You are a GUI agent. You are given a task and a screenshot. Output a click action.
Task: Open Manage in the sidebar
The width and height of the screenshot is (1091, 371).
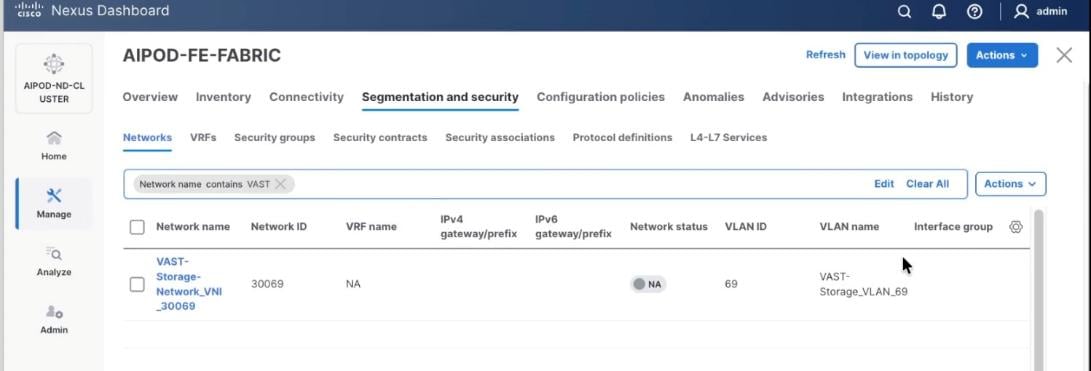click(54, 203)
